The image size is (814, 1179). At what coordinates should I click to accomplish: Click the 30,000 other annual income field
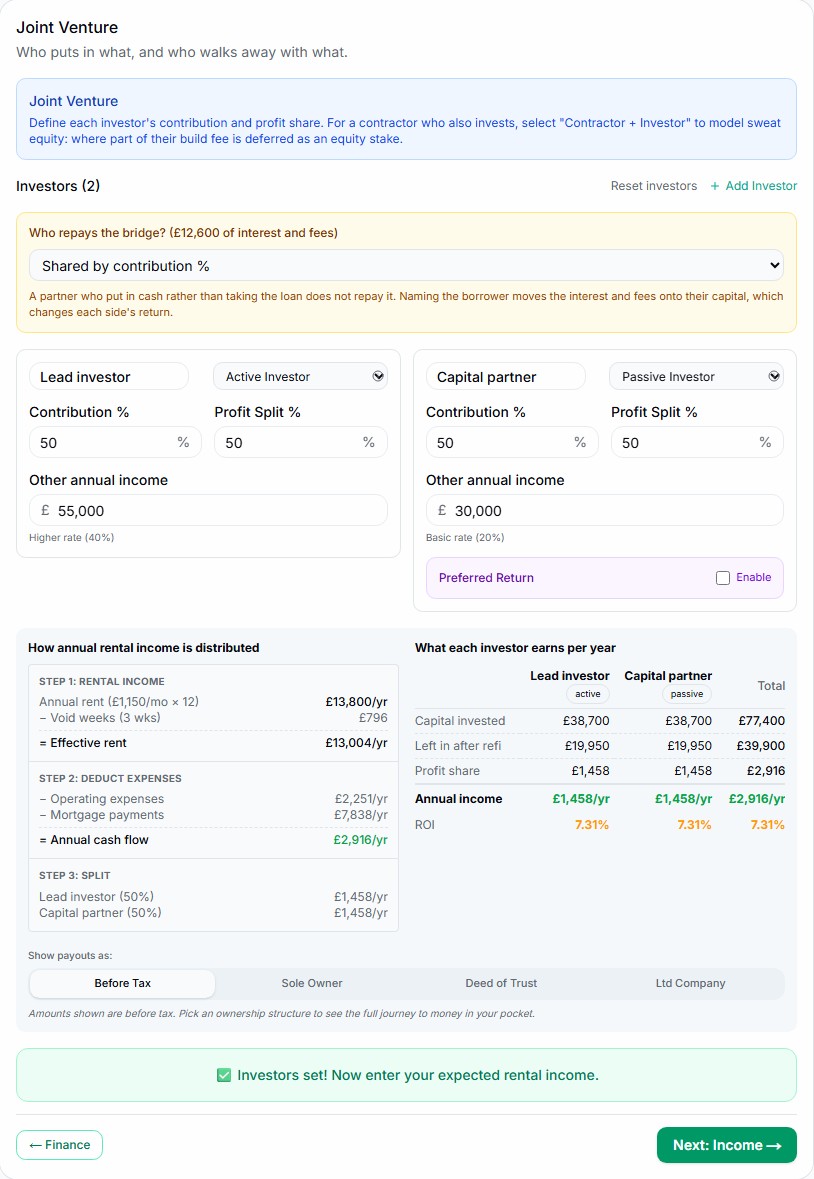[605, 511]
